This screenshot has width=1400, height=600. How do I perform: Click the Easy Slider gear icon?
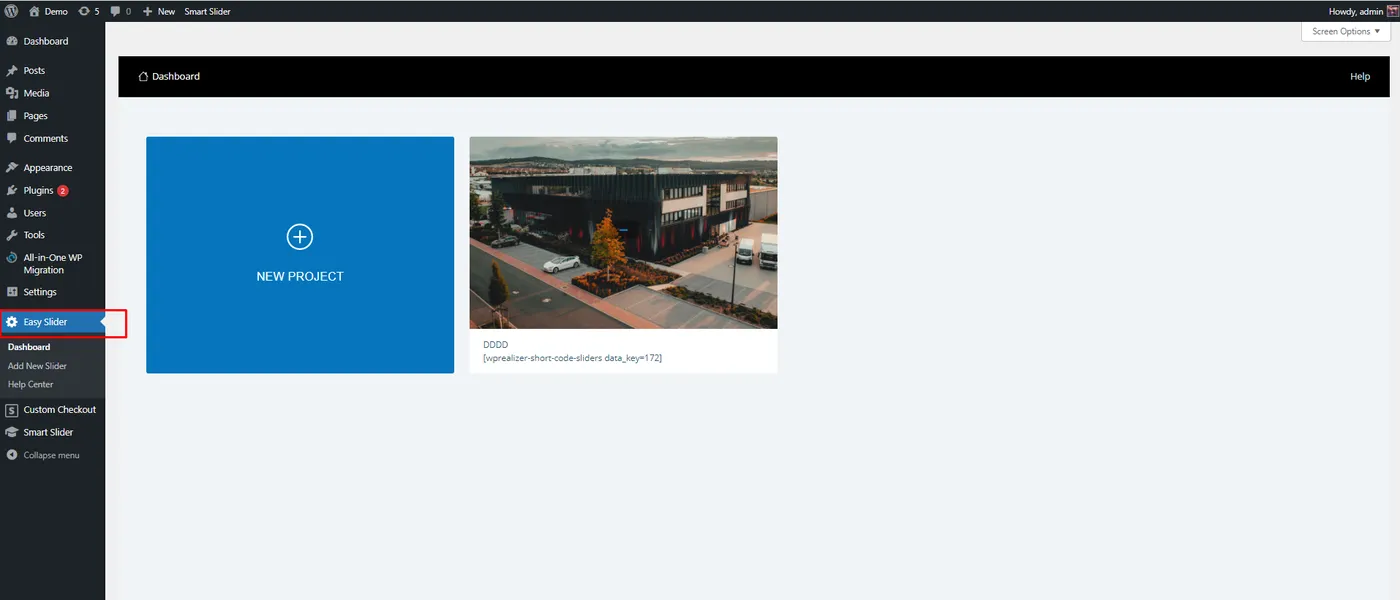(12, 322)
